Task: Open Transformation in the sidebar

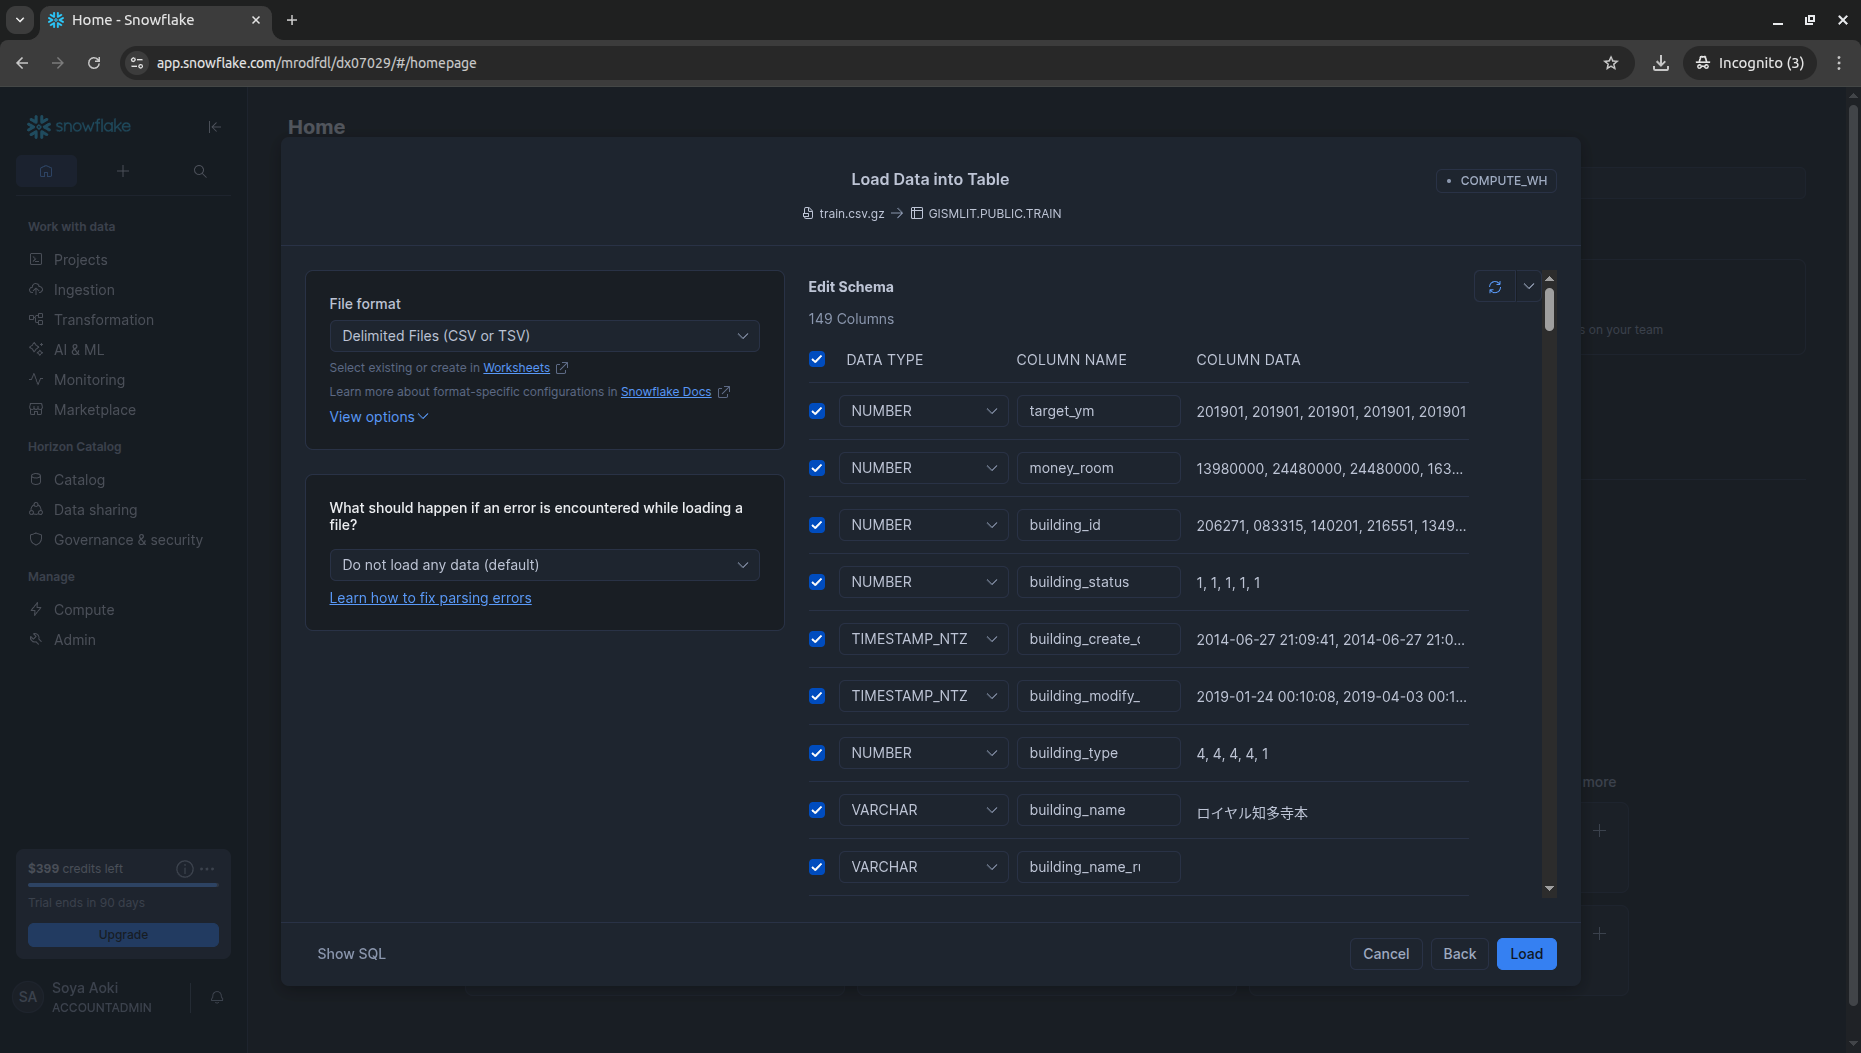Action: click(x=103, y=320)
